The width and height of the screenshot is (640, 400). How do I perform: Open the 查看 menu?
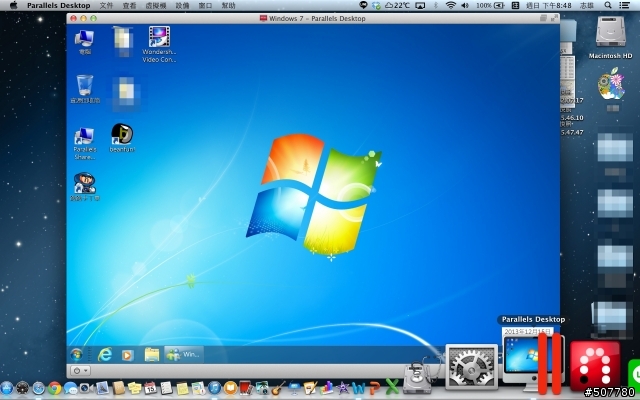[129, 5]
